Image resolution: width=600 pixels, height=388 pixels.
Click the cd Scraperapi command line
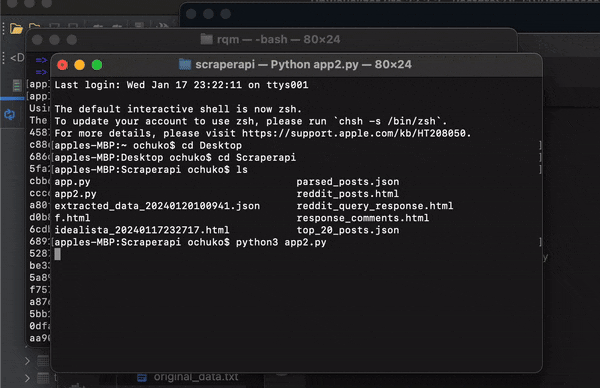(175, 158)
